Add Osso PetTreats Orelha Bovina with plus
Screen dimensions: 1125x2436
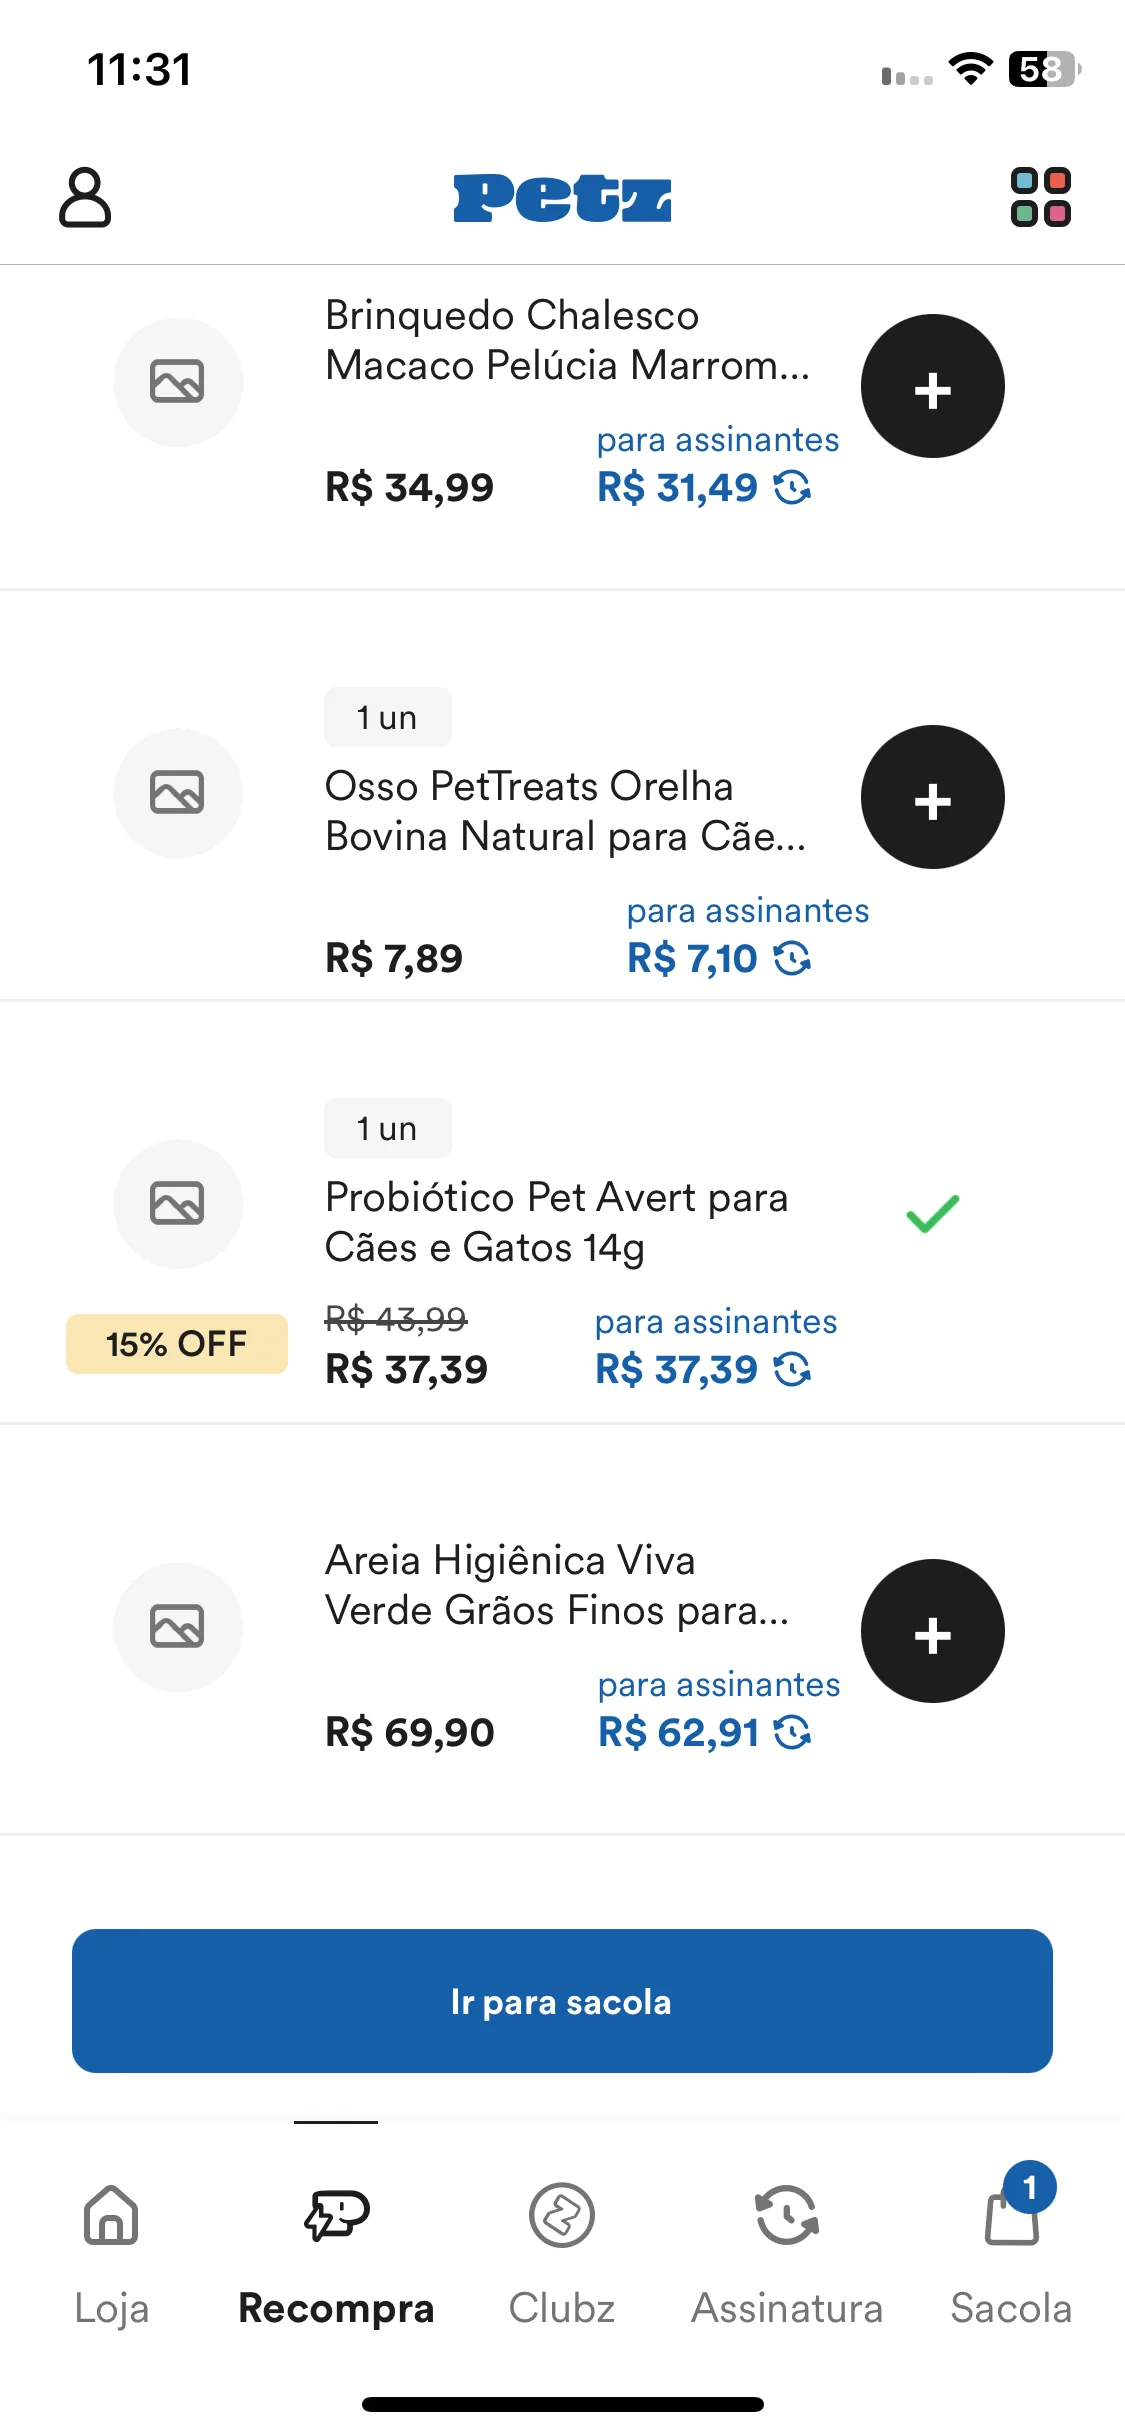tap(932, 797)
